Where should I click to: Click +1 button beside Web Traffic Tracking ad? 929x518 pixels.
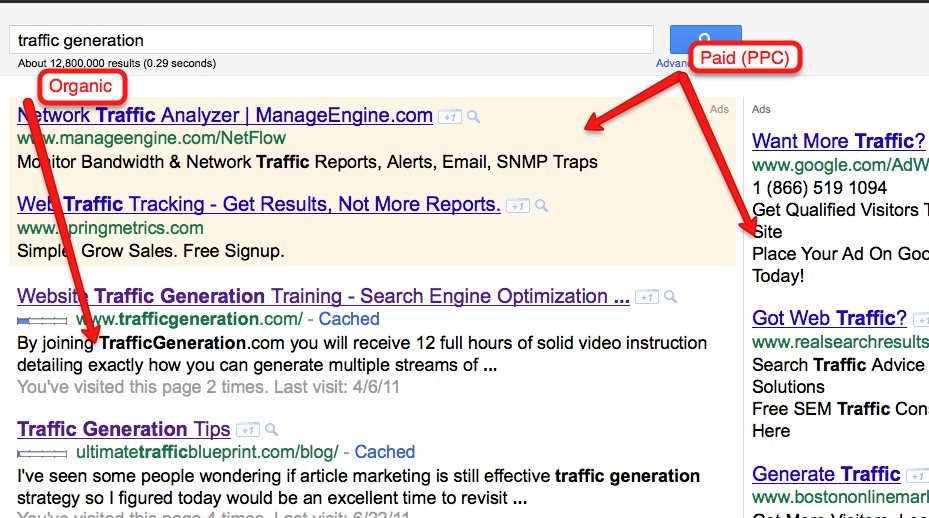point(517,206)
